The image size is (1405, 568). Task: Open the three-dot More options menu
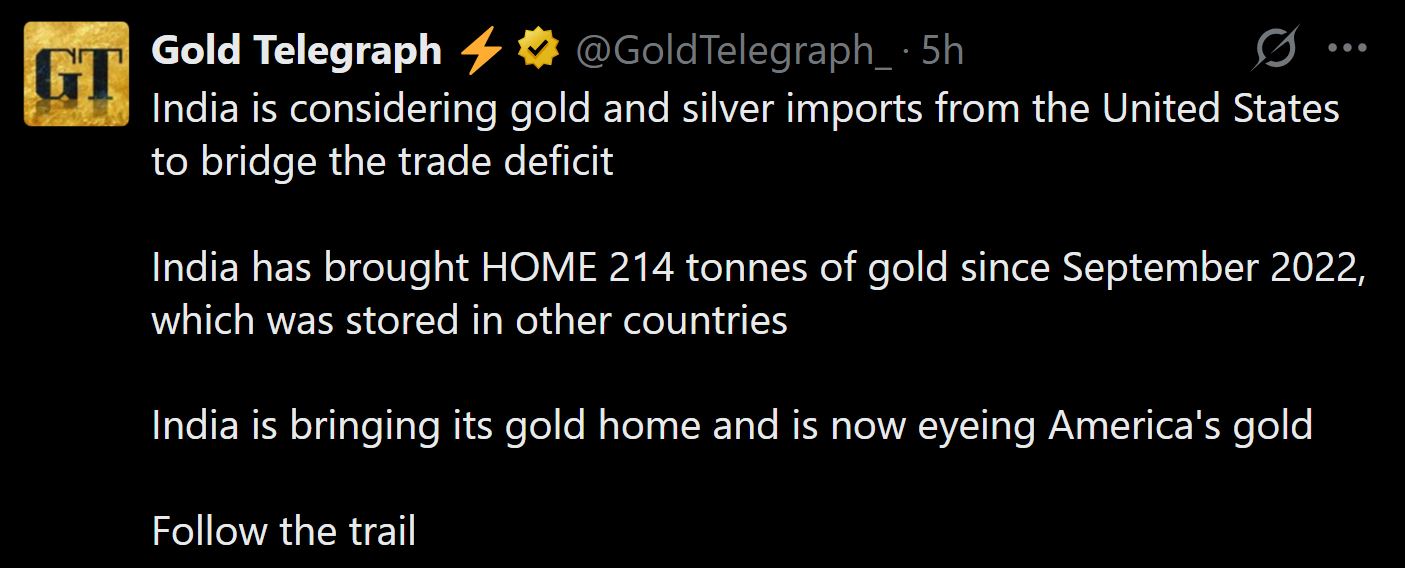1345,48
